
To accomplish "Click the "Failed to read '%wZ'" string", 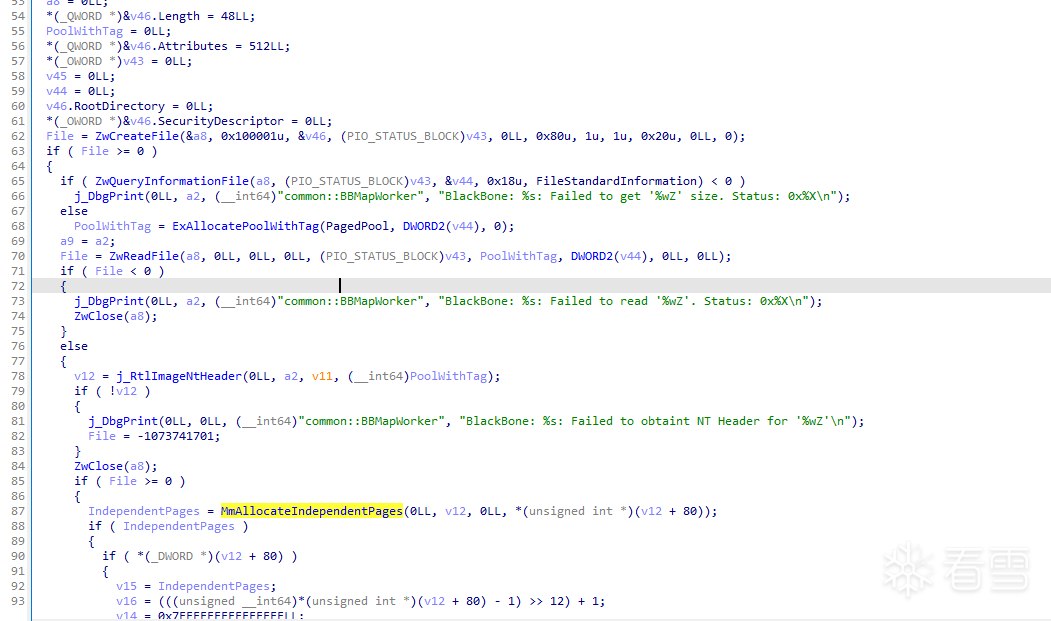I will pos(632,301).
